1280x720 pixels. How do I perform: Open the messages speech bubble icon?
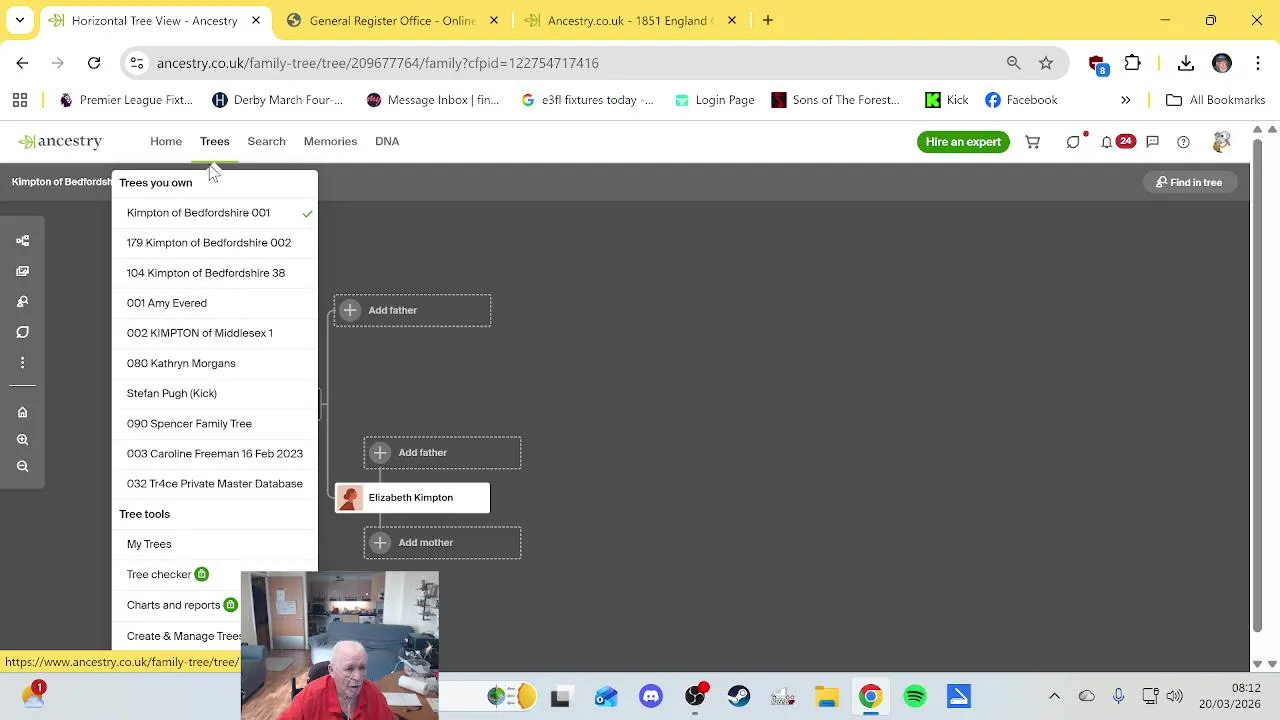(x=1152, y=142)
